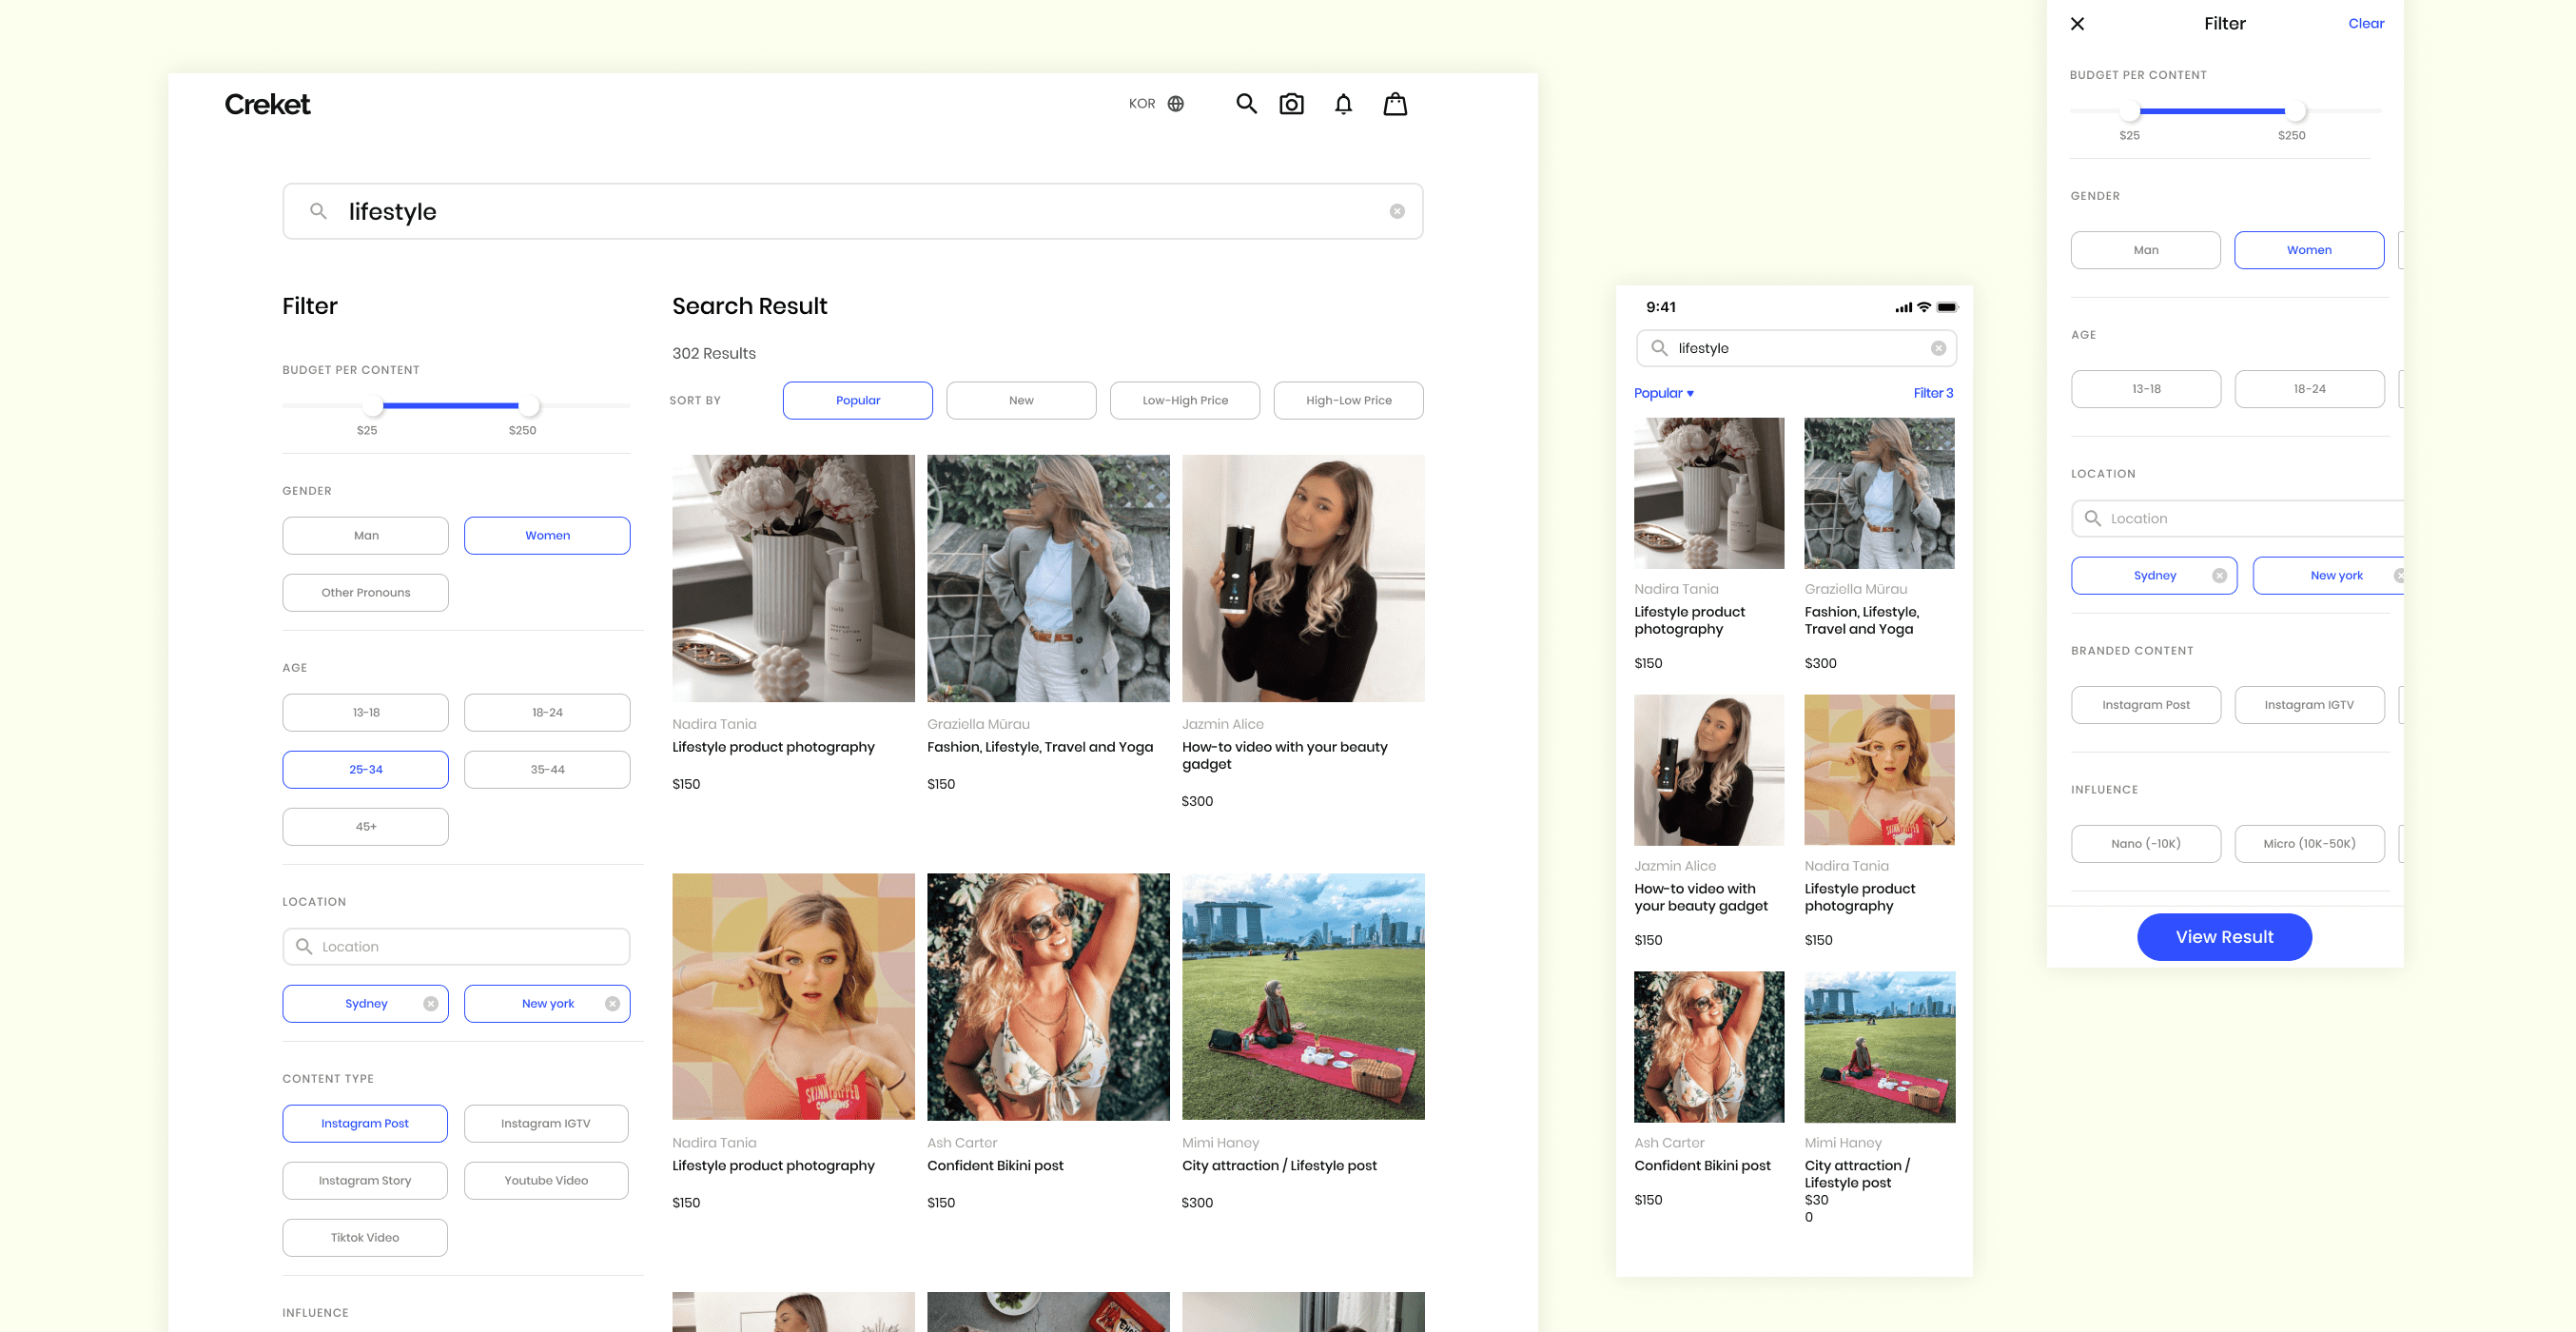Select Tiktok Video content type
The image size is (2576, 1332).
coord(365,1238)
